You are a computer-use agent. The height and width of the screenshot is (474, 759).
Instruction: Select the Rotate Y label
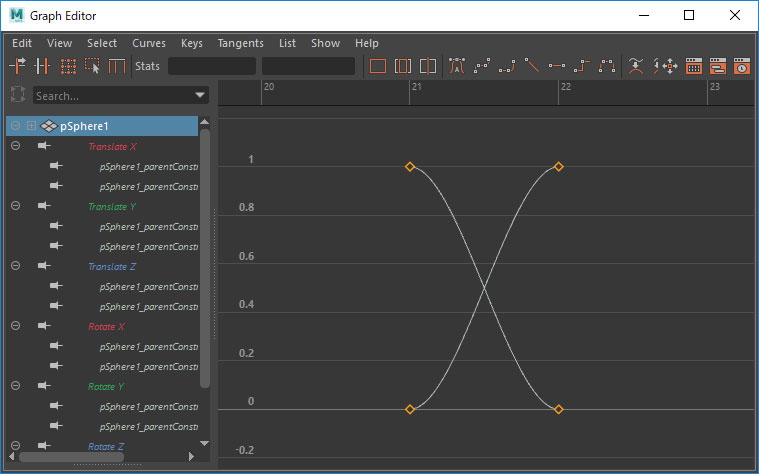pyautogui.click(x=106, y=387)
